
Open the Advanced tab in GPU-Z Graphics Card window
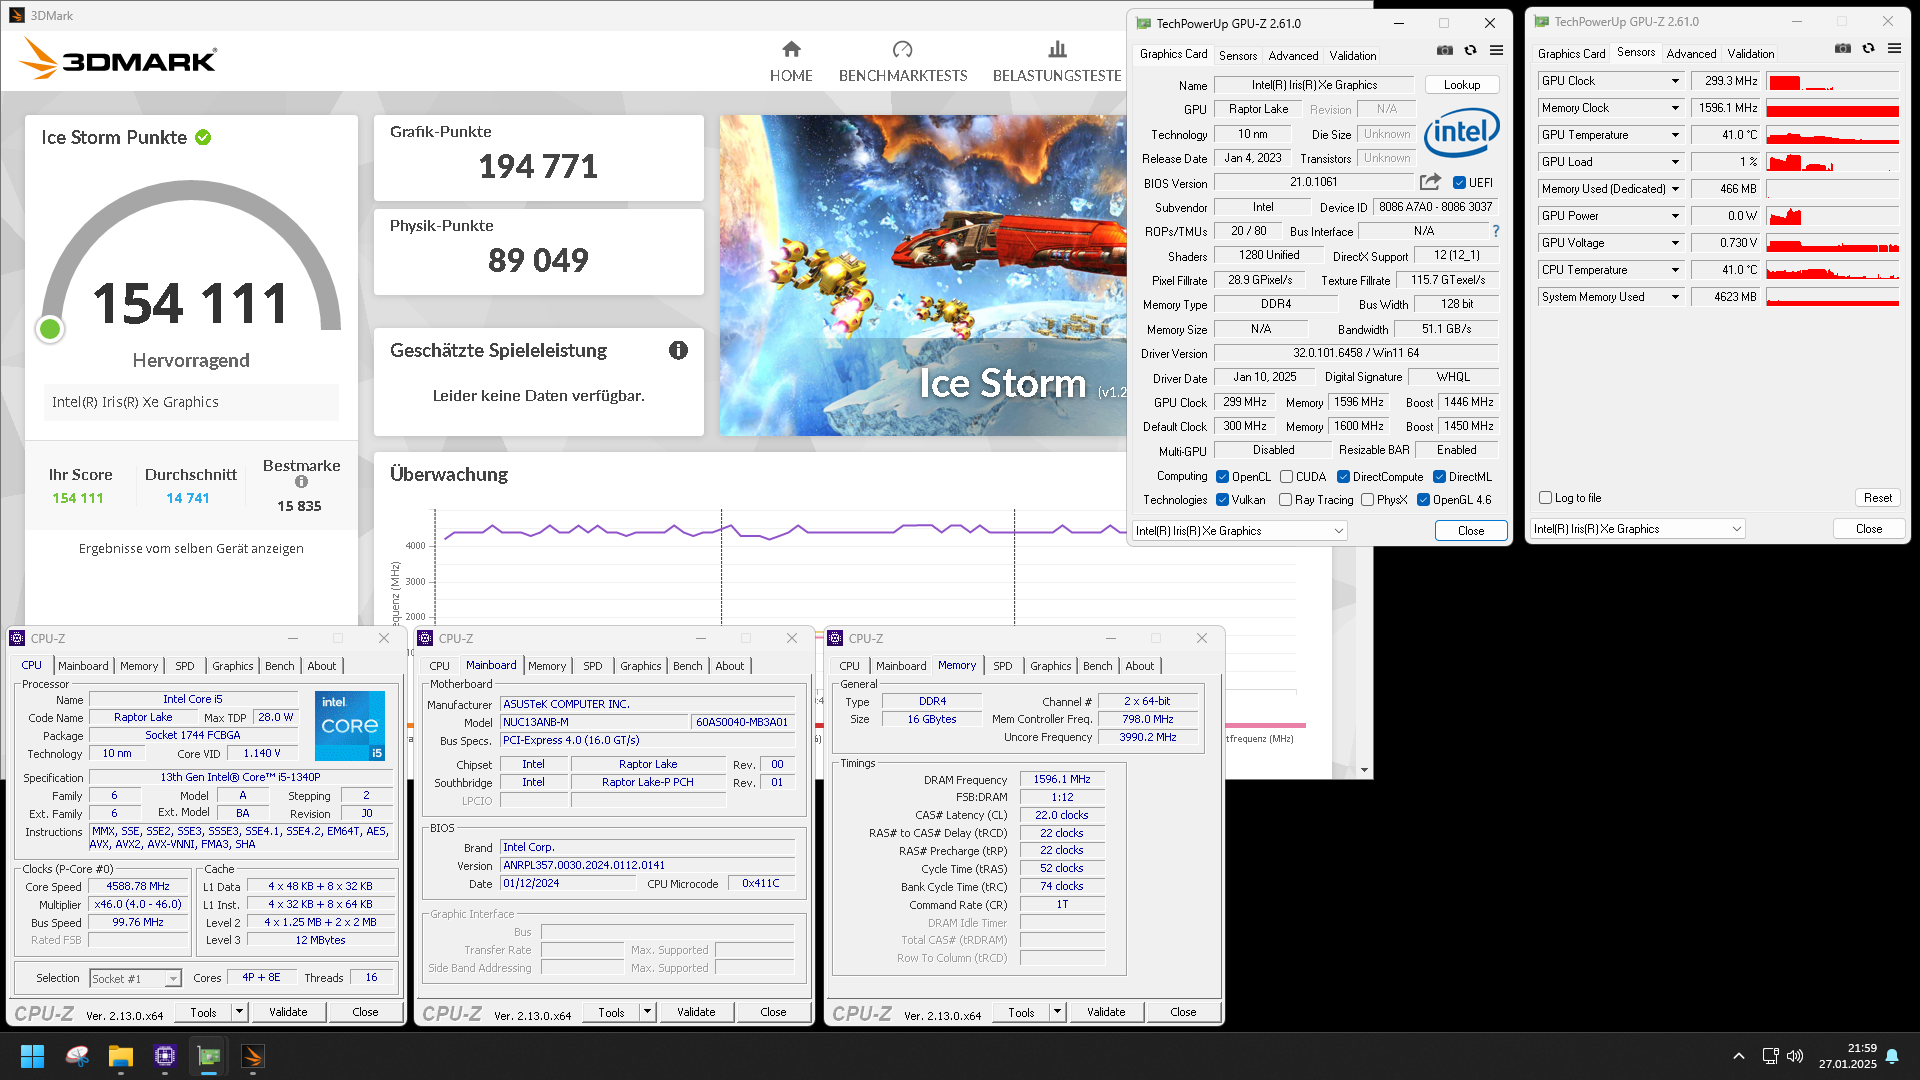coord(1293,56)
